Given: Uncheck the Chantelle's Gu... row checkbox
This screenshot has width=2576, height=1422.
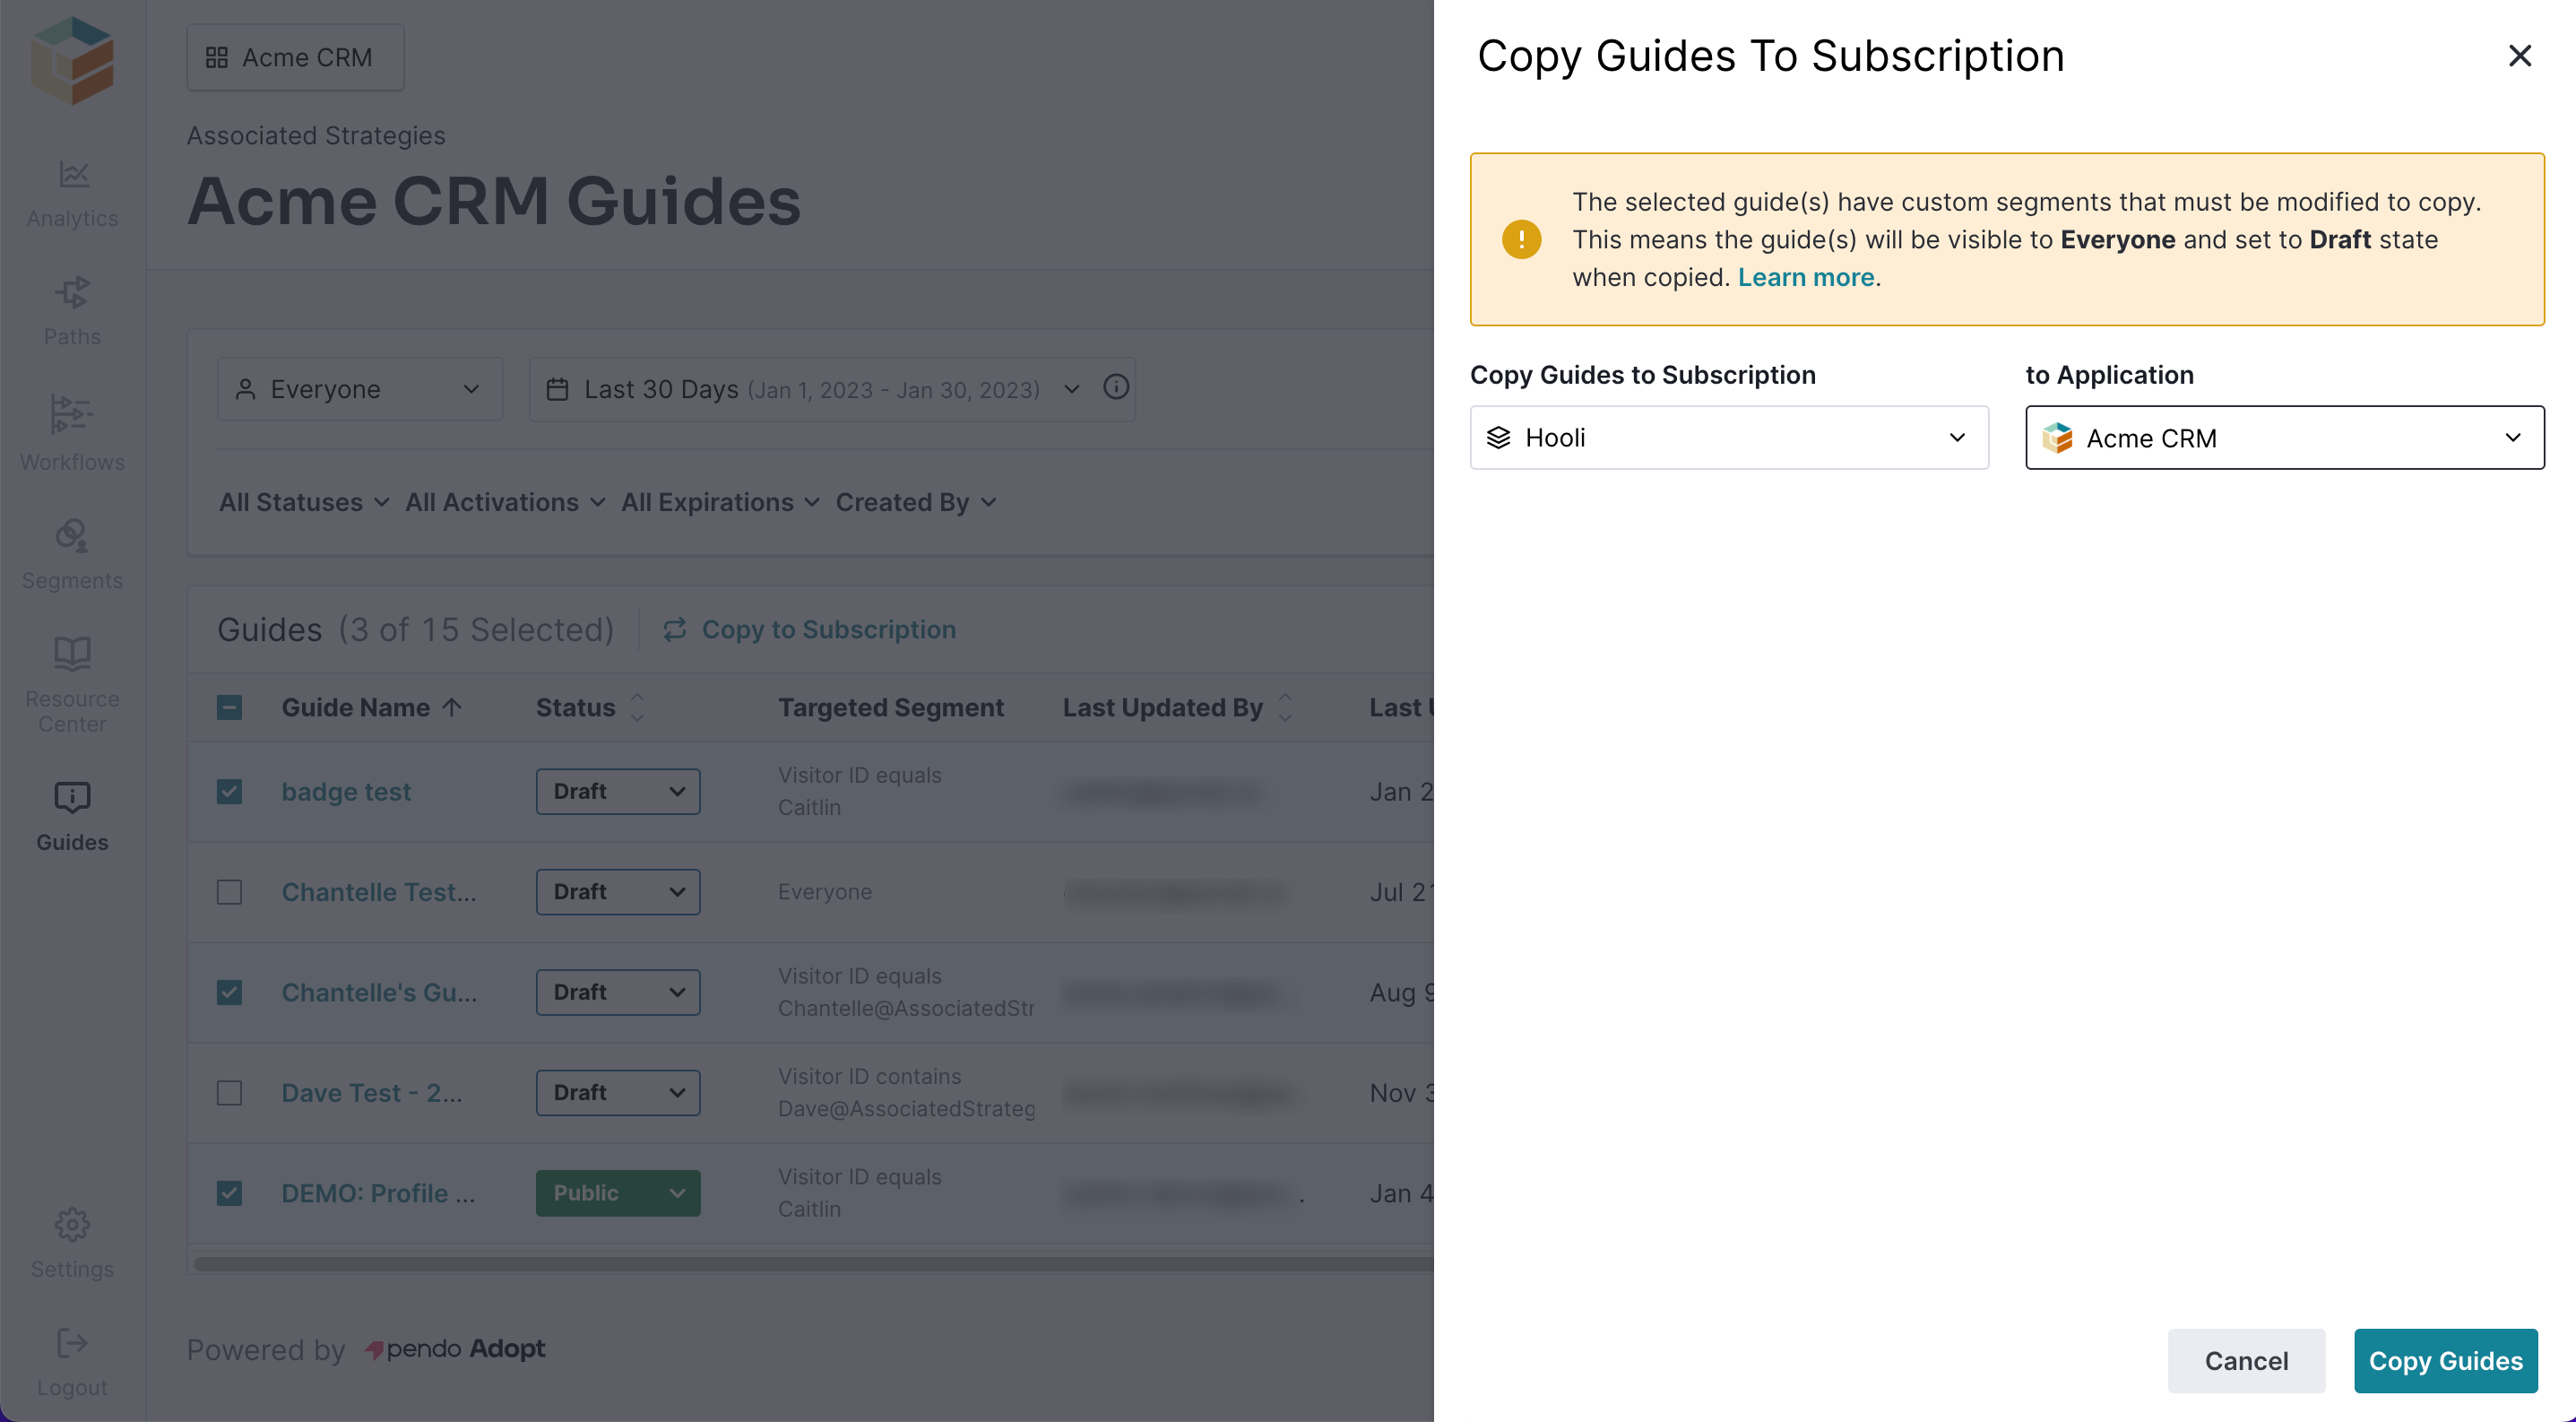Looking at the screenshot, I should [229, 992].
